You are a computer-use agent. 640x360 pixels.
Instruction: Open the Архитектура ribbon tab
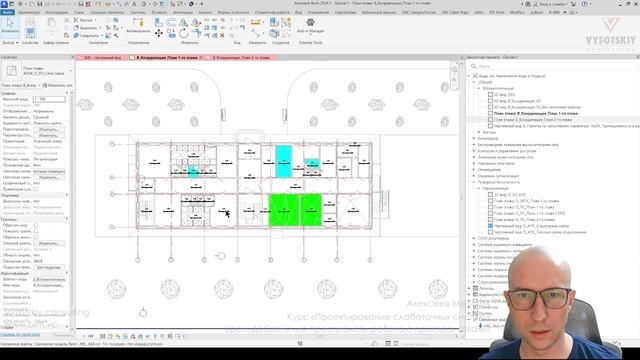pyautogui.click(x=29, y=12)
